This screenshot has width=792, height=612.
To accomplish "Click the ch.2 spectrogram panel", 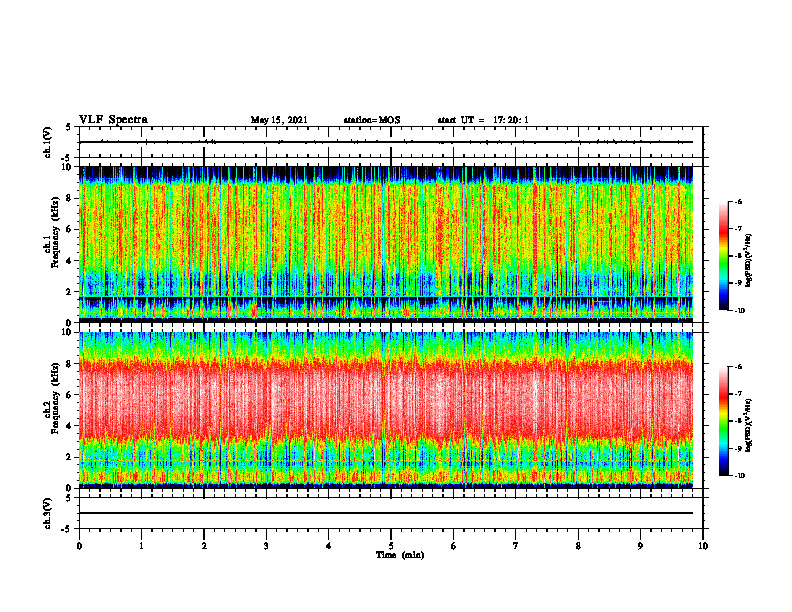I will coord(386,410).
